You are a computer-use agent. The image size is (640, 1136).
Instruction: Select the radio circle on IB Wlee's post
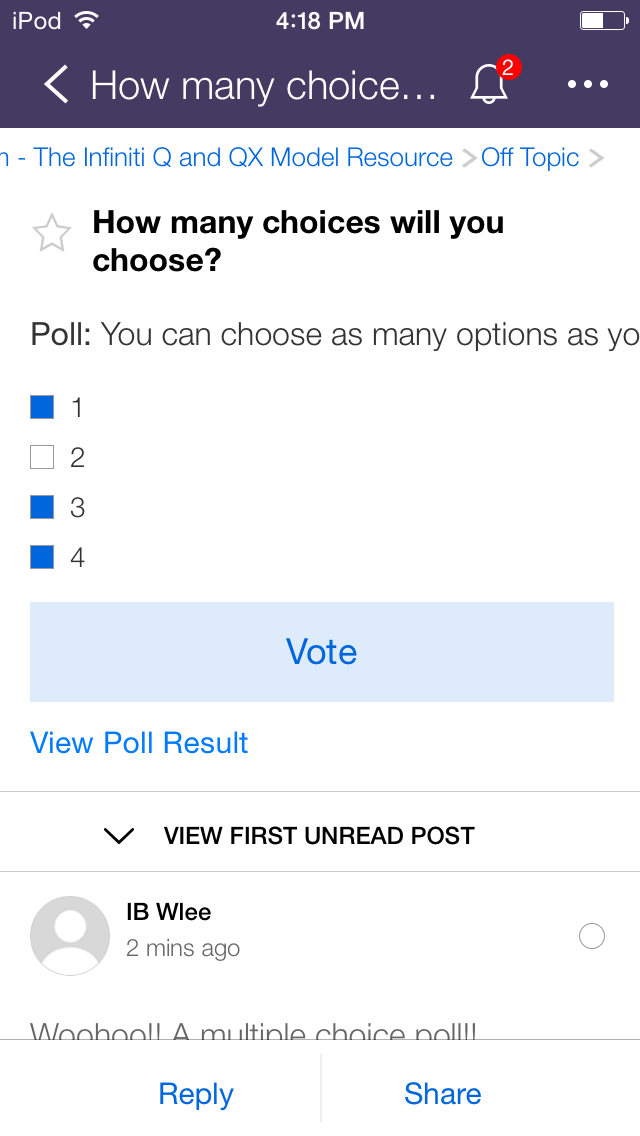click(592, 936)
